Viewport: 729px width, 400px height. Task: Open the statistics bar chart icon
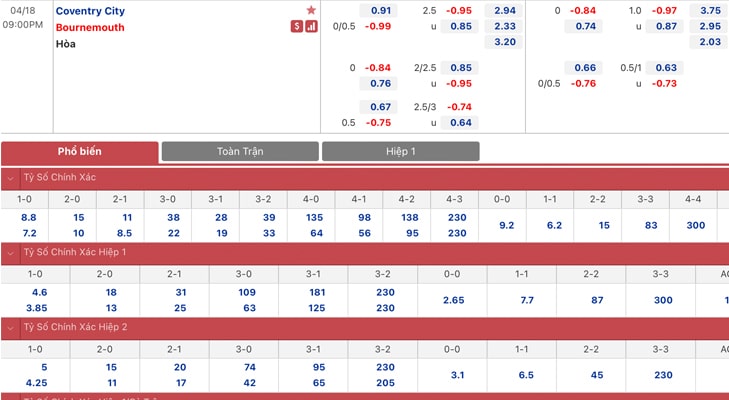click(x=311, y=27)
